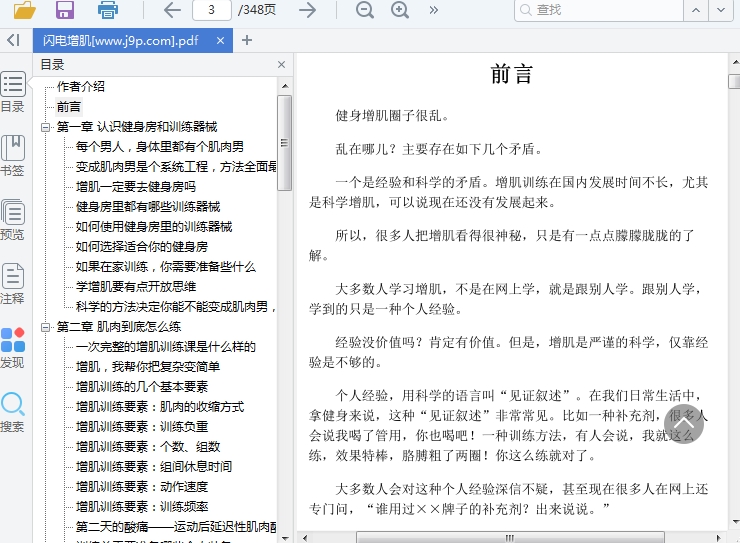Open the 搜索 search sidebar panel
Viewport: 740px width, 543px height.
click(13, 412)
